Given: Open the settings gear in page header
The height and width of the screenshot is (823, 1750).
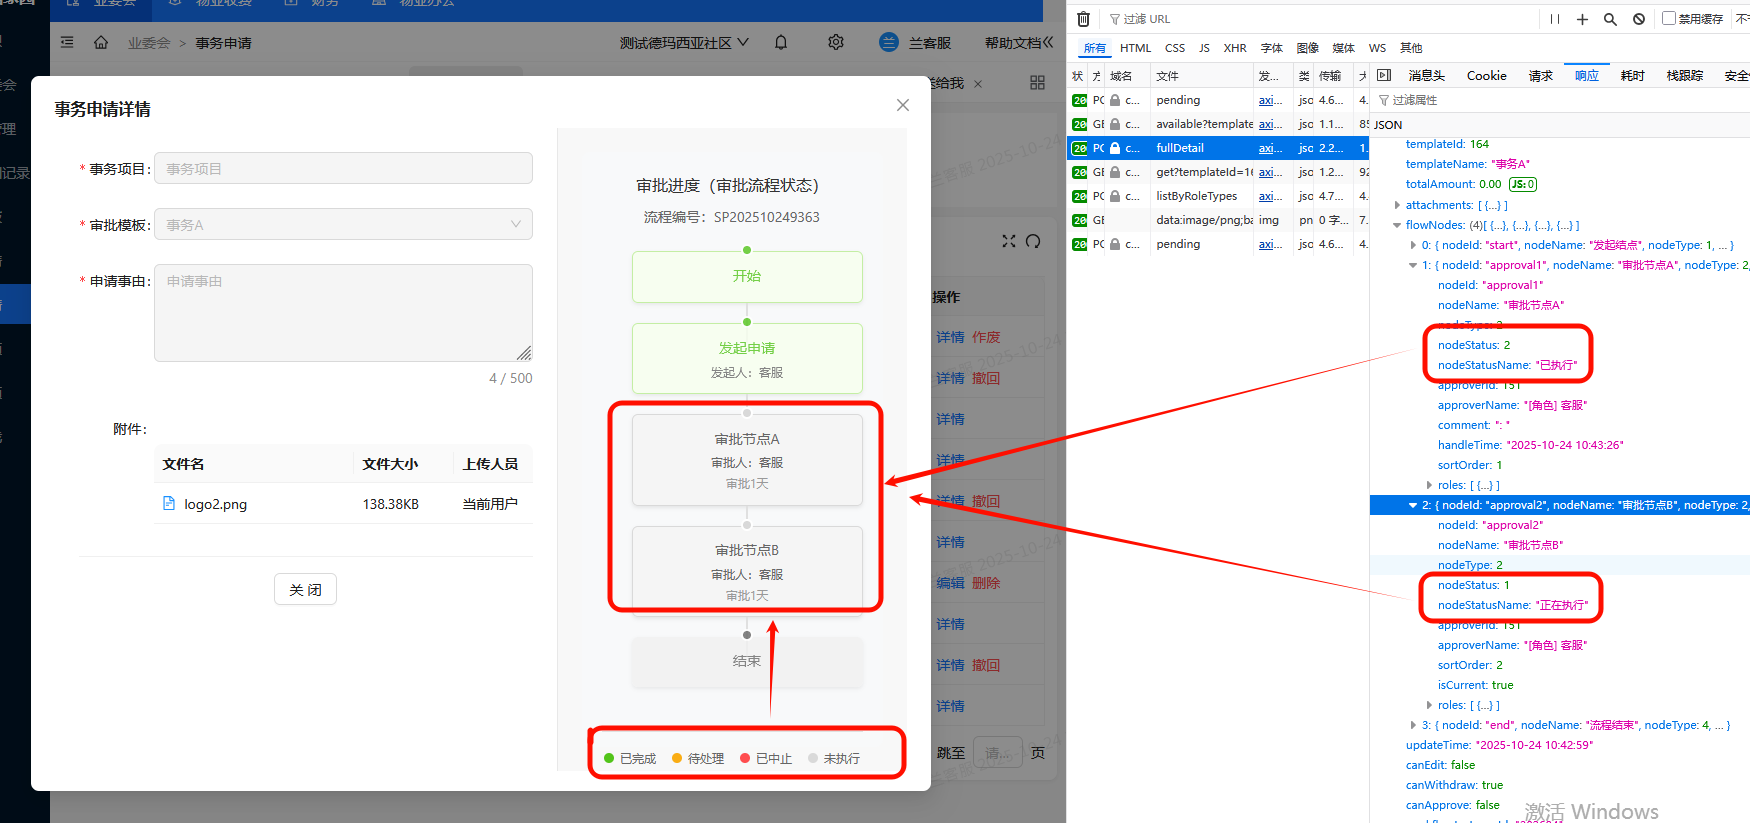Looking at the screenshot, I should coord(836,42).
